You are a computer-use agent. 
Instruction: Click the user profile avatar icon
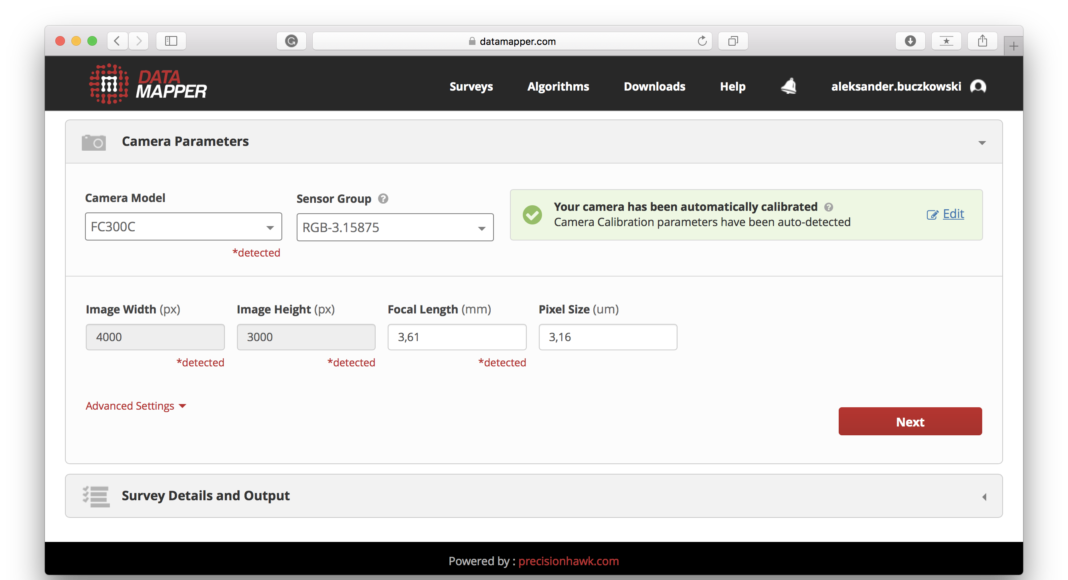pos(978,87)
